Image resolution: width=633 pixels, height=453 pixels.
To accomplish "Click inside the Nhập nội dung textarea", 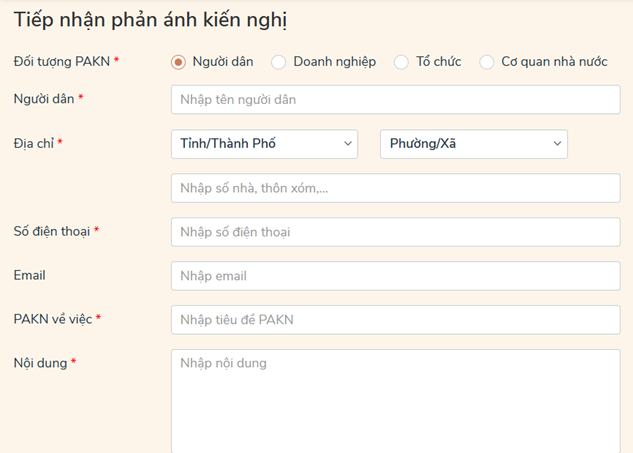I will 396,400.
